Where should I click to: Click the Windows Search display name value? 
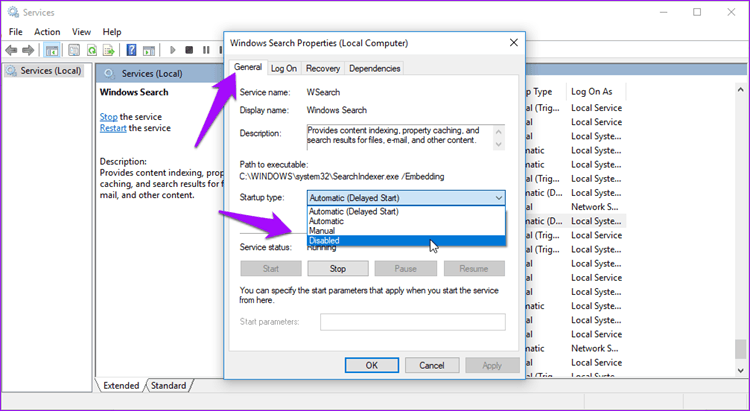337,110
